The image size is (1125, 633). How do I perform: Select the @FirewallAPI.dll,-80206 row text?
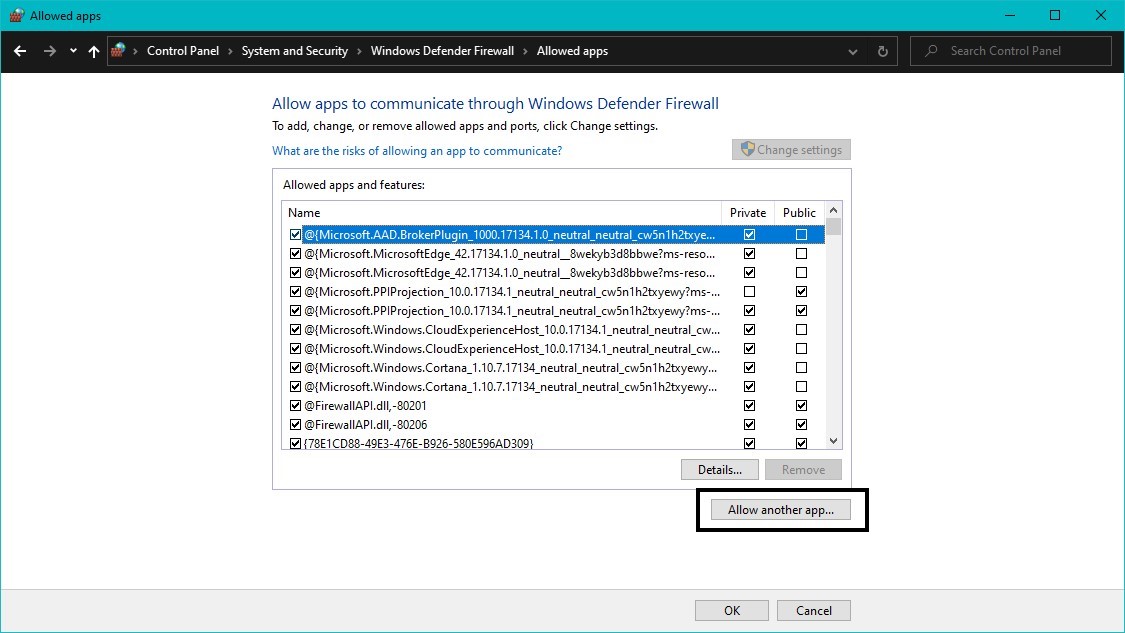[365, 425]
